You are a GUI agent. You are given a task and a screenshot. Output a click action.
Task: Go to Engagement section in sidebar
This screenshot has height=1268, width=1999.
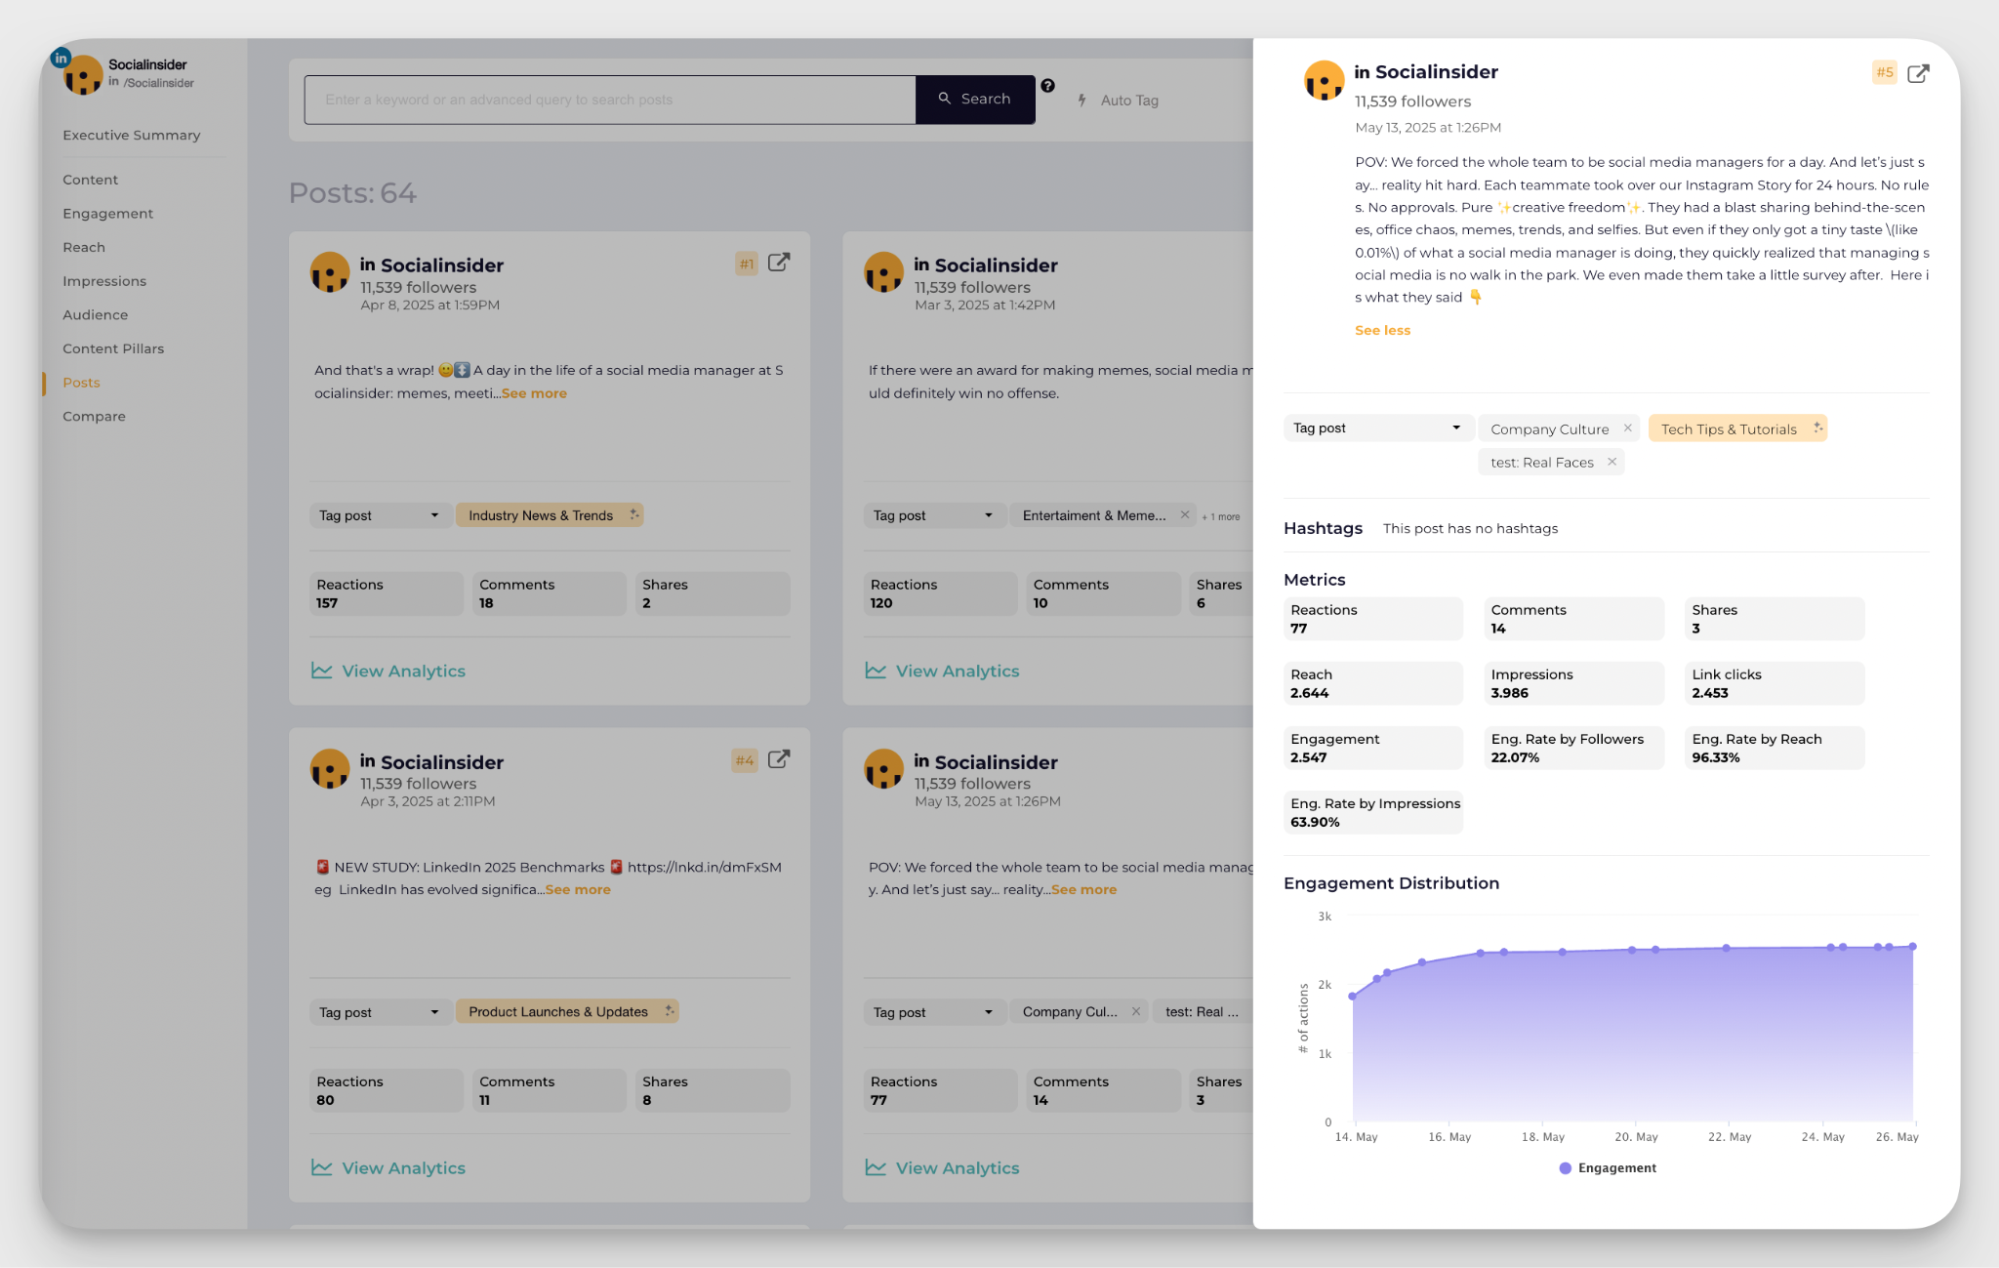pyautogui.click(x=108, y=214)
